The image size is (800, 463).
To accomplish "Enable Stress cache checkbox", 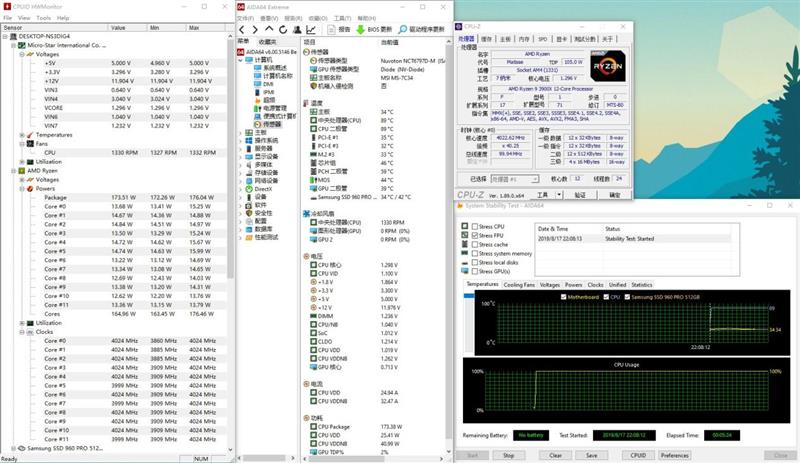I will (x=475, y=245).
